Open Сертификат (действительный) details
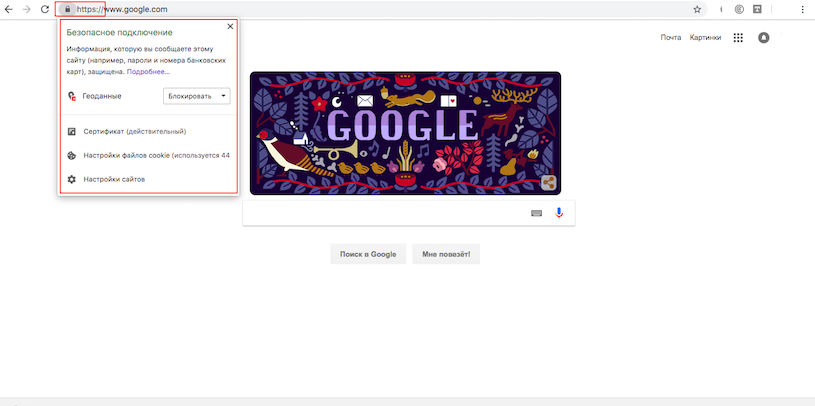815x406 pixels. (x=134, y=131)
